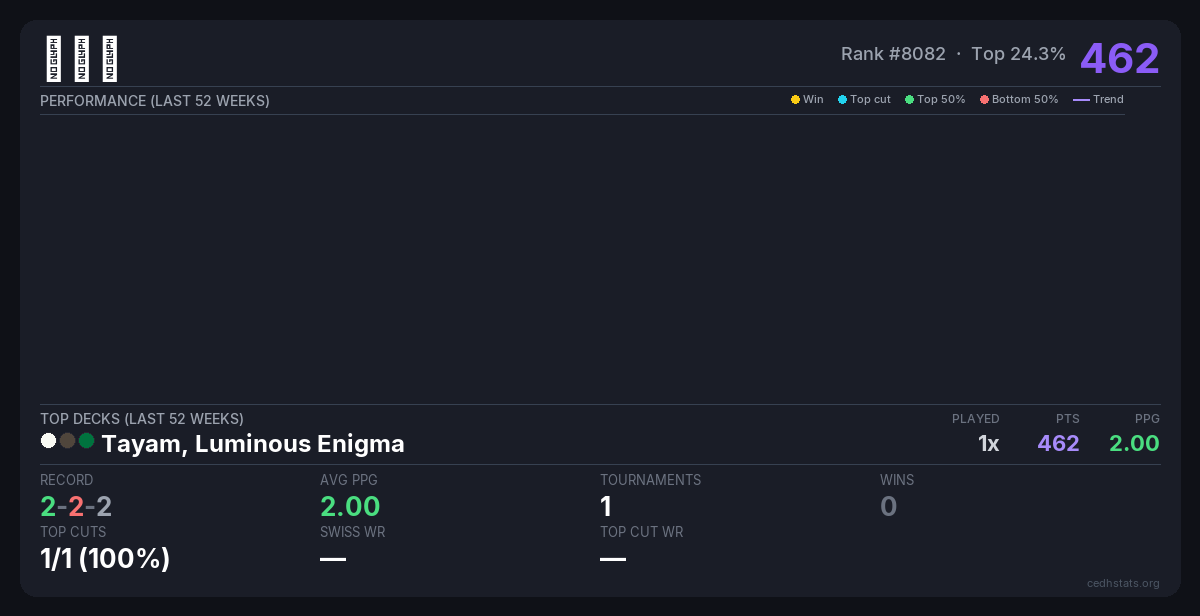This screenshot has height=616, width=1200.
Task: Toggle the Bottom 50% legend entry
Action: pyautogui.click(x=1018, y=100)
